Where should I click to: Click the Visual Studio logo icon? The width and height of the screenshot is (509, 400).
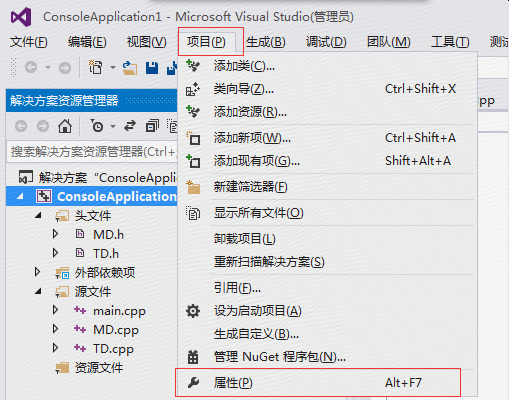21,17
